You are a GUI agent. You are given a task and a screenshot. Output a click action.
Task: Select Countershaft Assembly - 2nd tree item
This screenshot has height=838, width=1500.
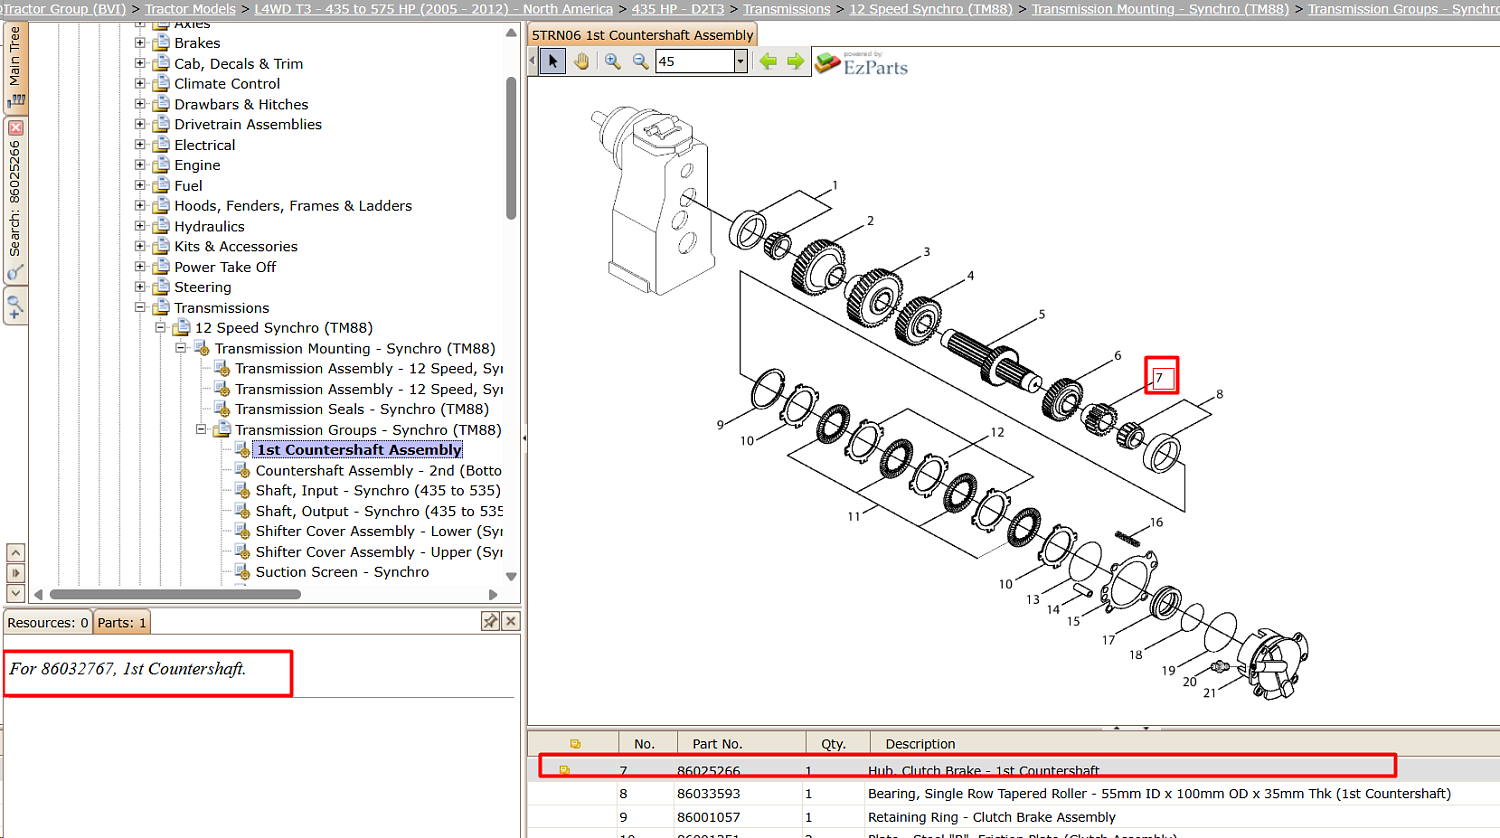379,470
